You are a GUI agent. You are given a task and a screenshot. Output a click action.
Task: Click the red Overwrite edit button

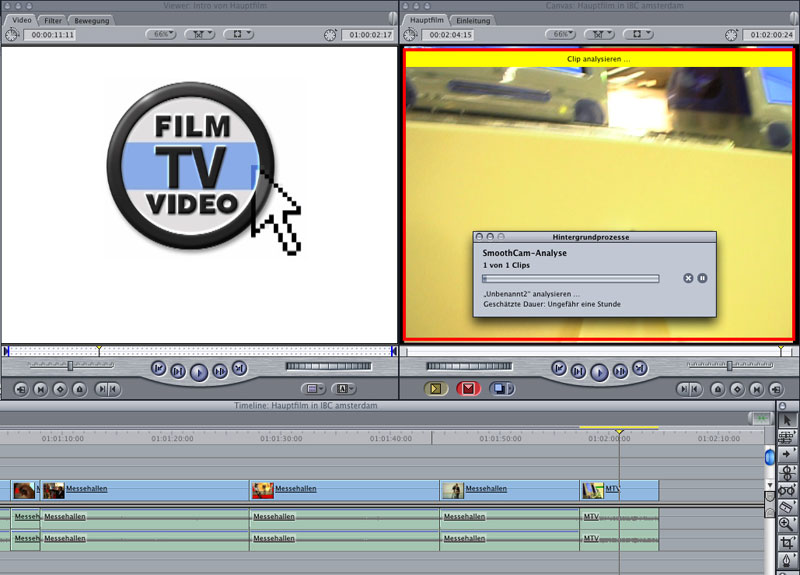pos(468,389)
